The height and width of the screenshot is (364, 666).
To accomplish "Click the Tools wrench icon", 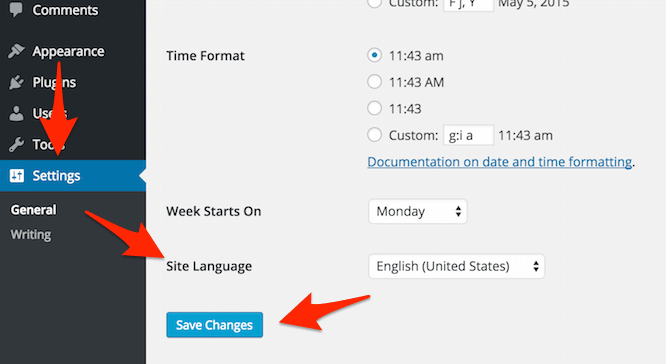I will coord(16,144).
